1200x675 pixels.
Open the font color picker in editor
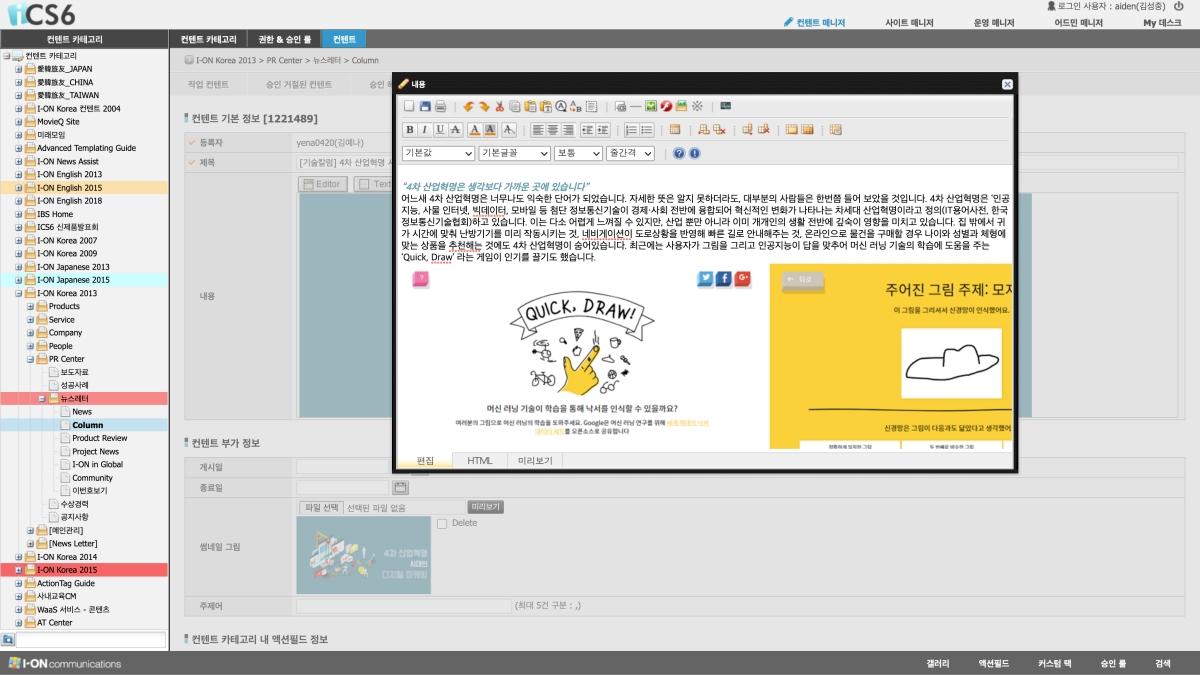click(x=475, y=129)
